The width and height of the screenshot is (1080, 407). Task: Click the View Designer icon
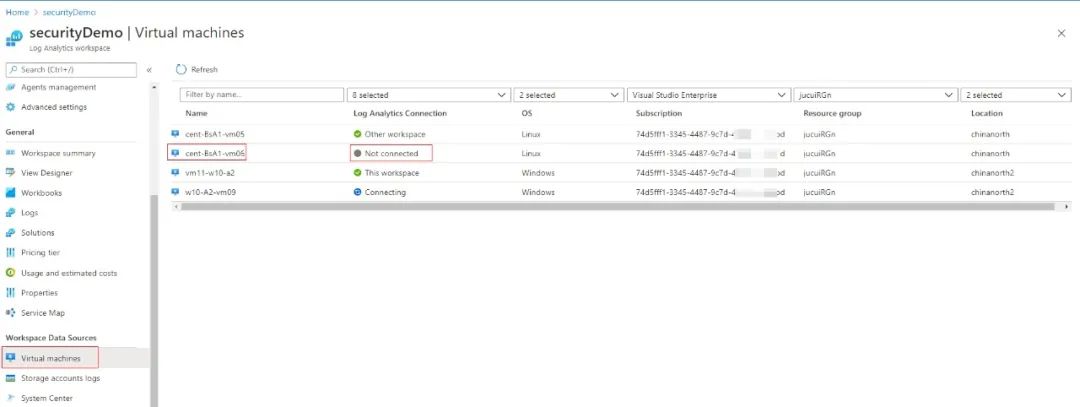(x=10, y=173)
